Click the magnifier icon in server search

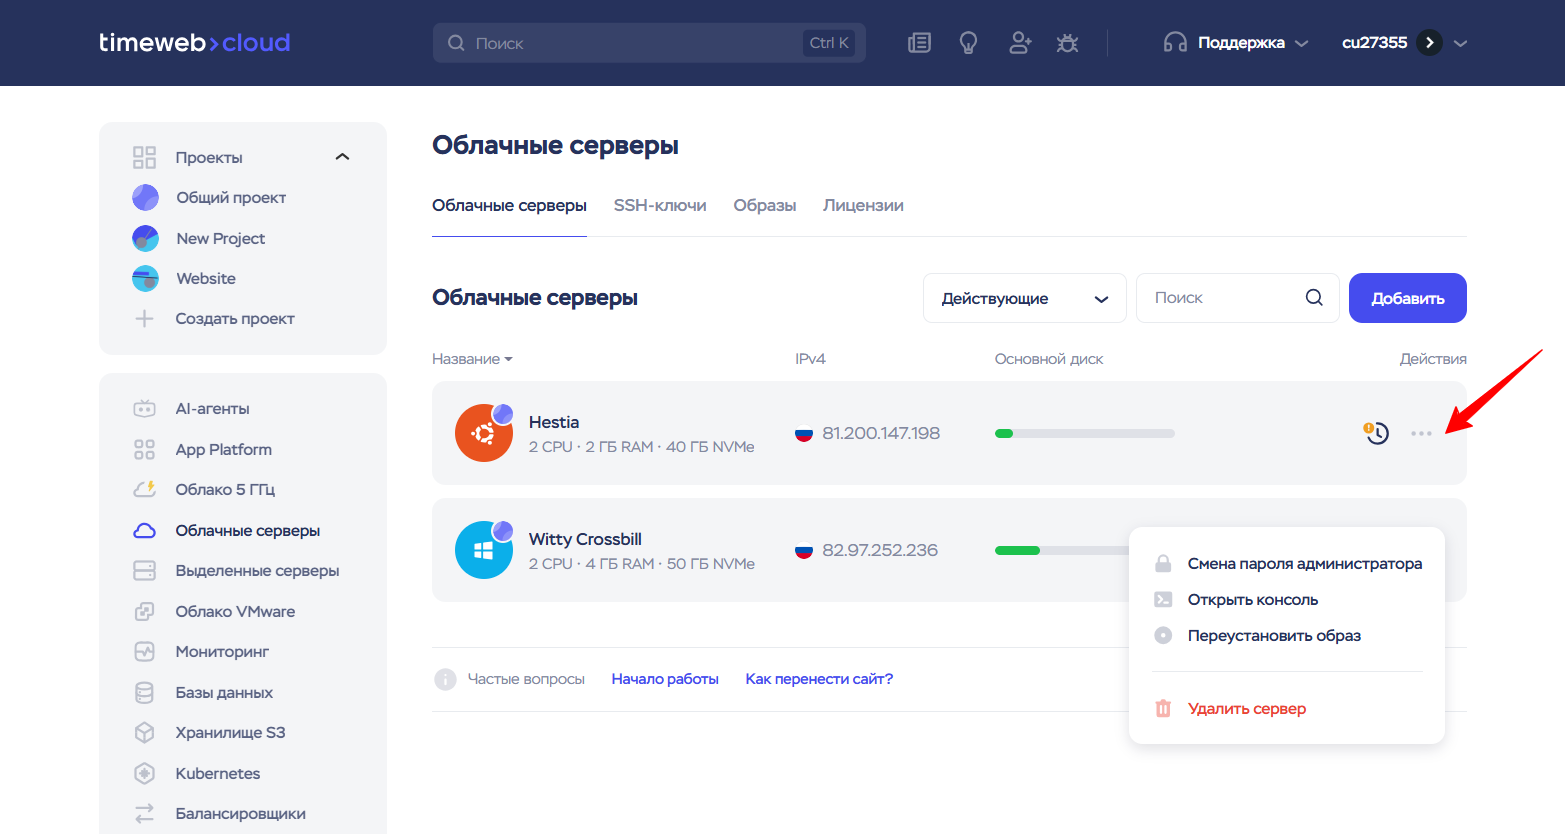[x=1314, y=298]
